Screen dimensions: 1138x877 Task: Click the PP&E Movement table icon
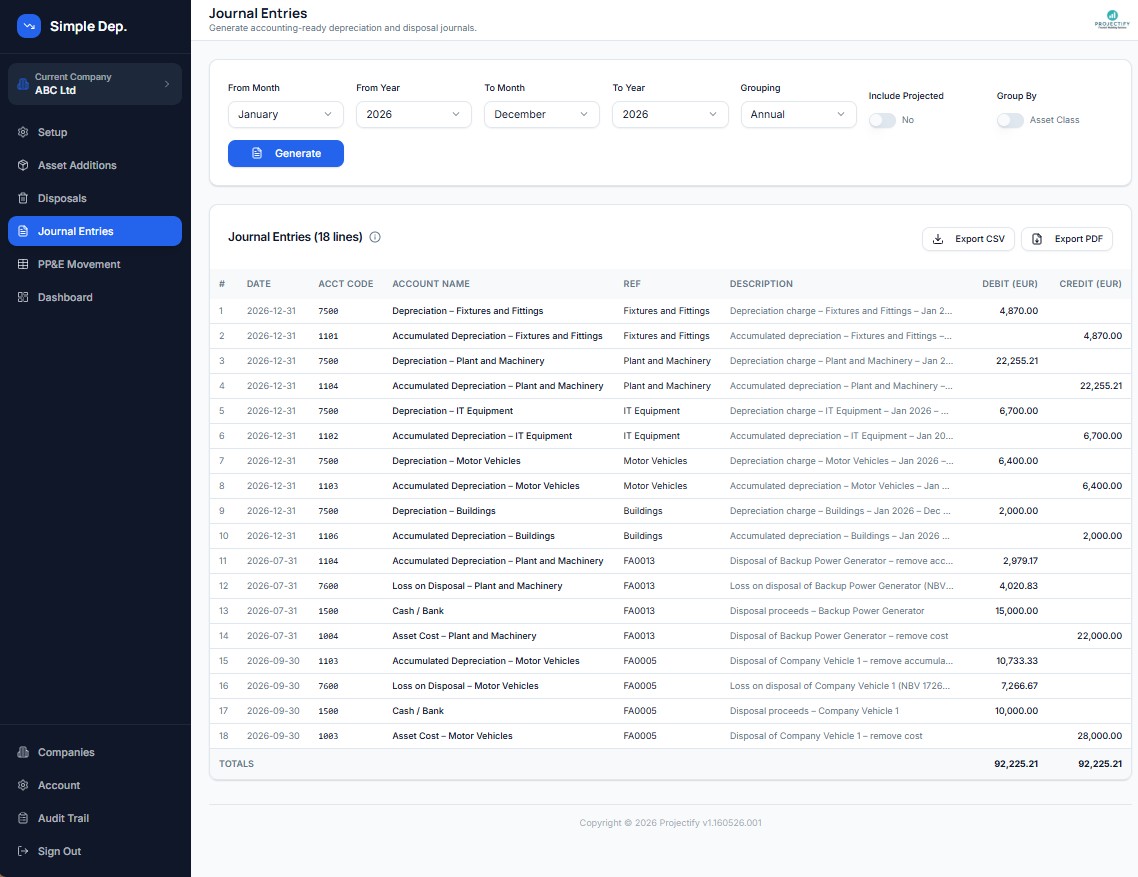(x=23, y=264)
